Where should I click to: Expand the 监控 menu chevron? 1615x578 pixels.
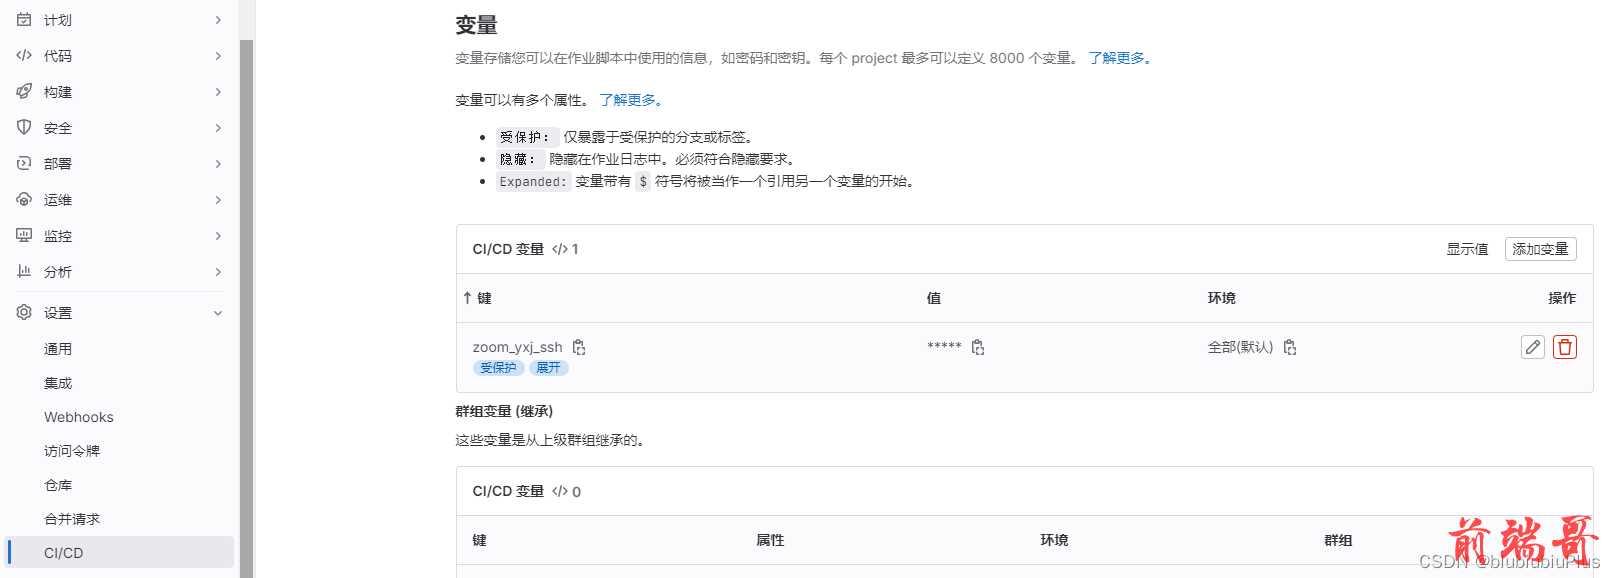(218, 235)
